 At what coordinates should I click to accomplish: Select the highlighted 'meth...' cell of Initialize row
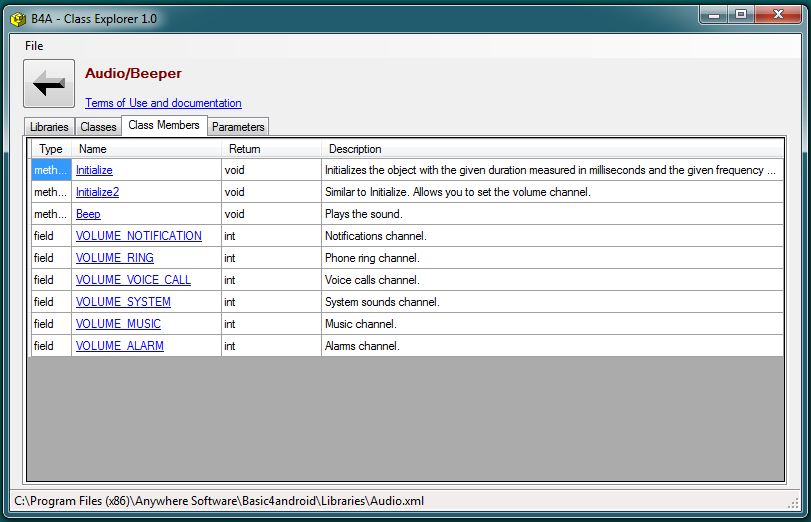coord(51,170)
